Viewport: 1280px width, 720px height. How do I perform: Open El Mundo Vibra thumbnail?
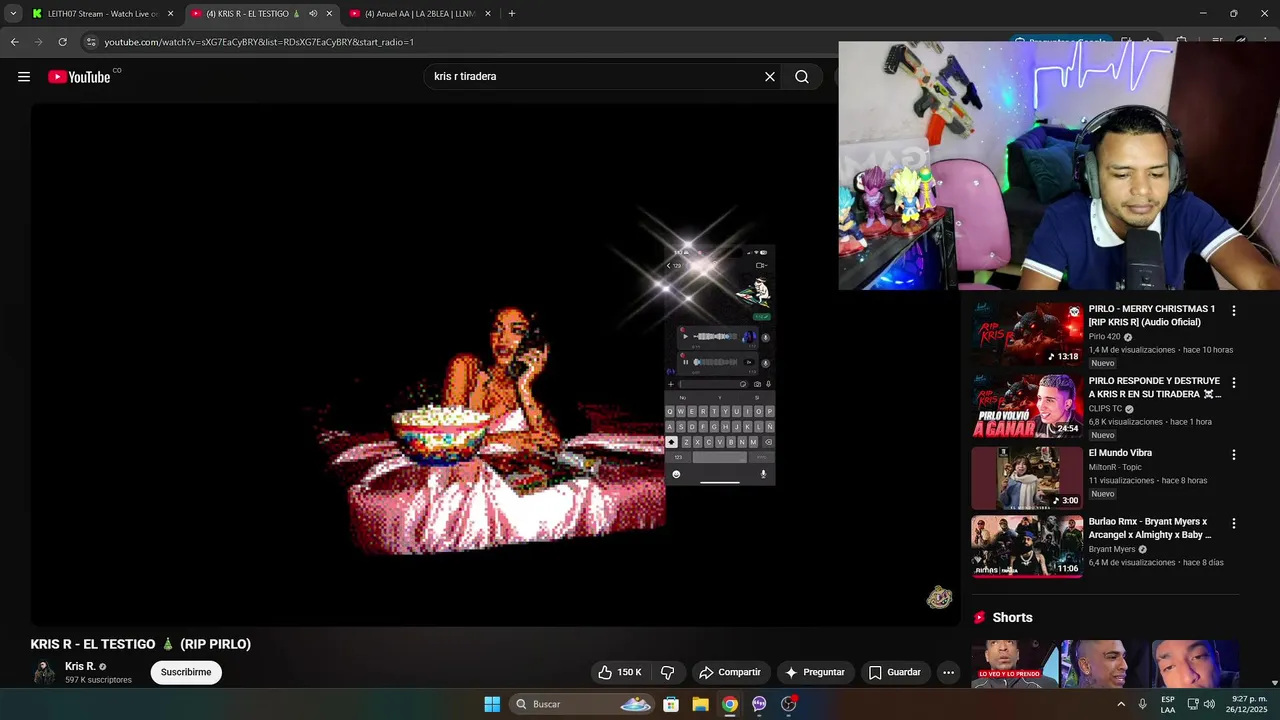pos(1027,478)
